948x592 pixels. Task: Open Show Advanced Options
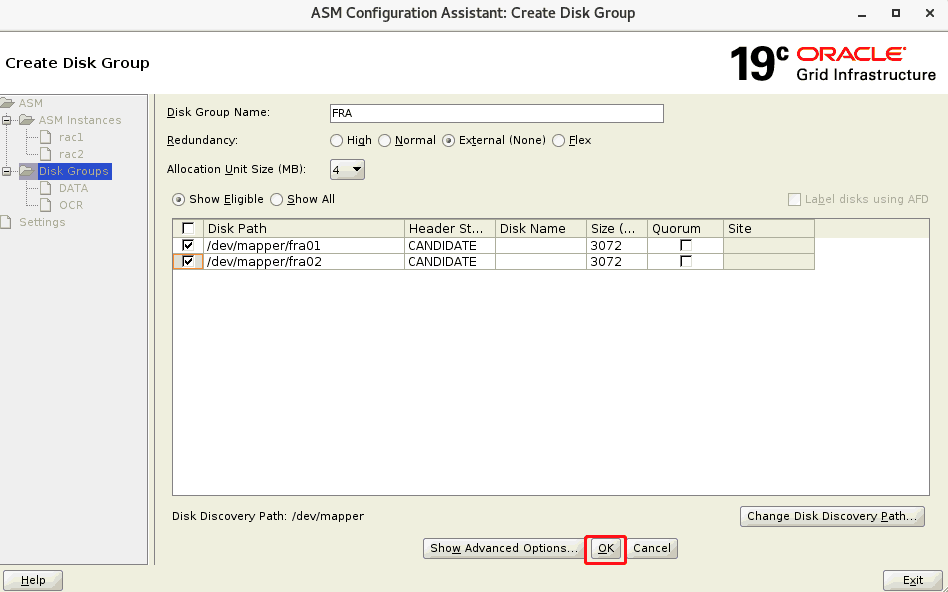click(x=504, y=548)
